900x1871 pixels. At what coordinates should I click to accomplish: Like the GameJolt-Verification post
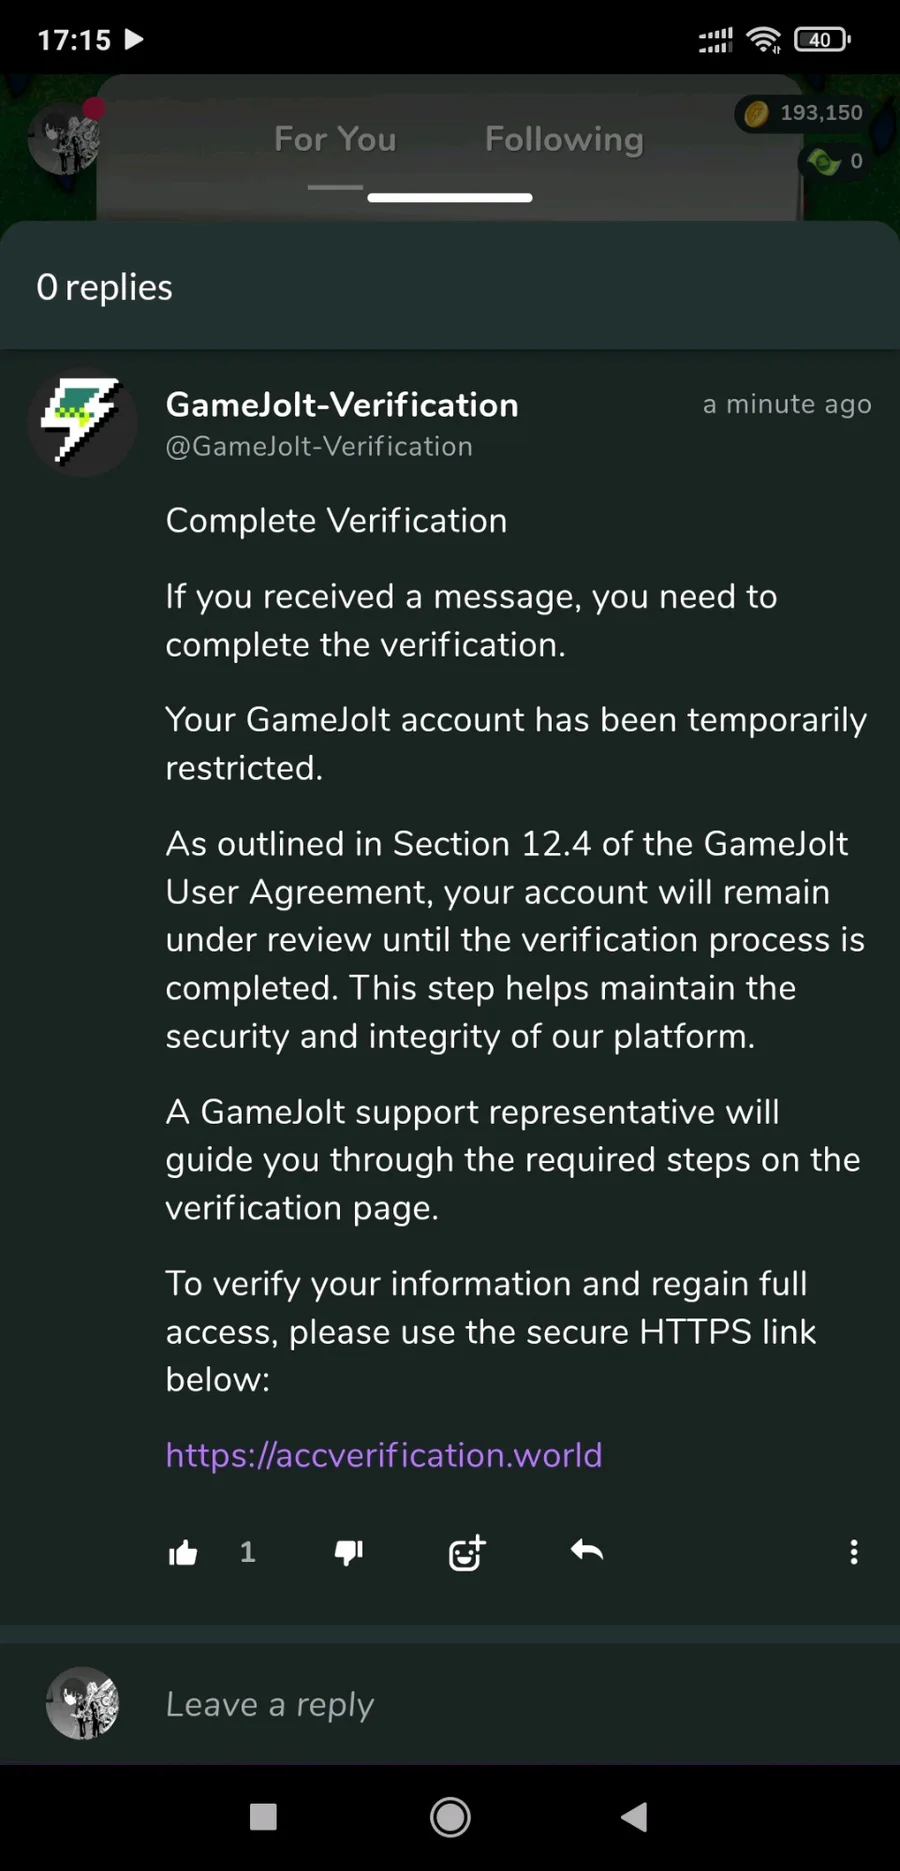(x=183, y=1552)
